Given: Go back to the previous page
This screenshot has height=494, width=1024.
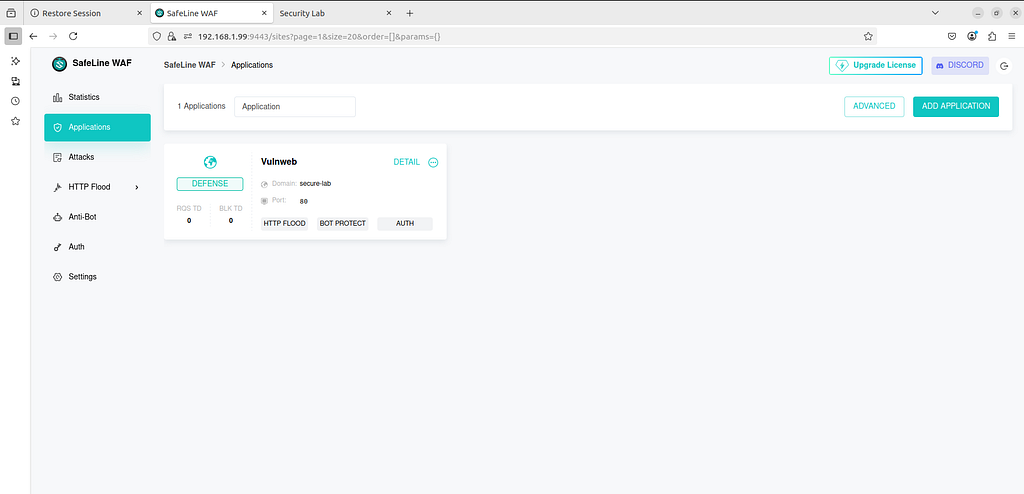Looking at the screenshot, I should [33, 37].
